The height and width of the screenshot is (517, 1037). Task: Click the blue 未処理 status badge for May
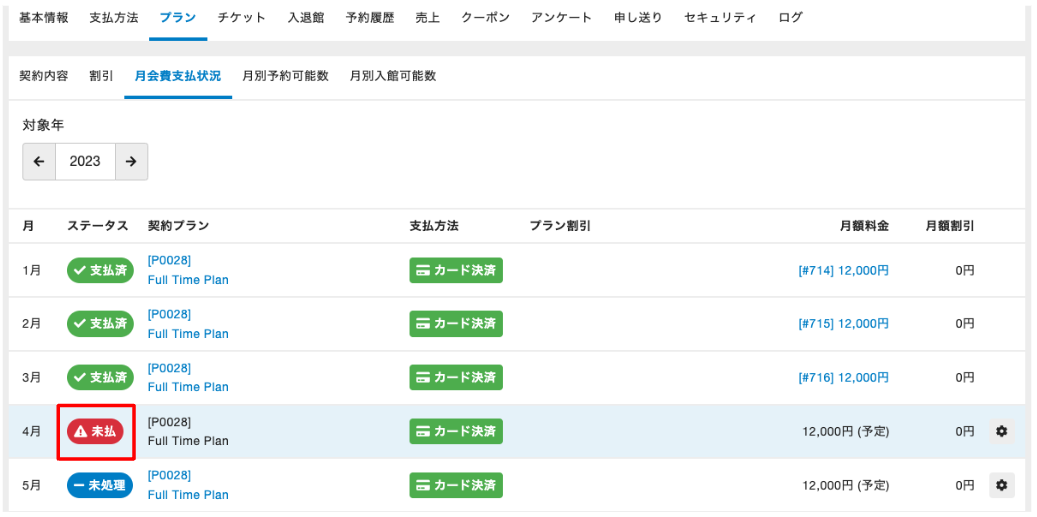[100, 485]
